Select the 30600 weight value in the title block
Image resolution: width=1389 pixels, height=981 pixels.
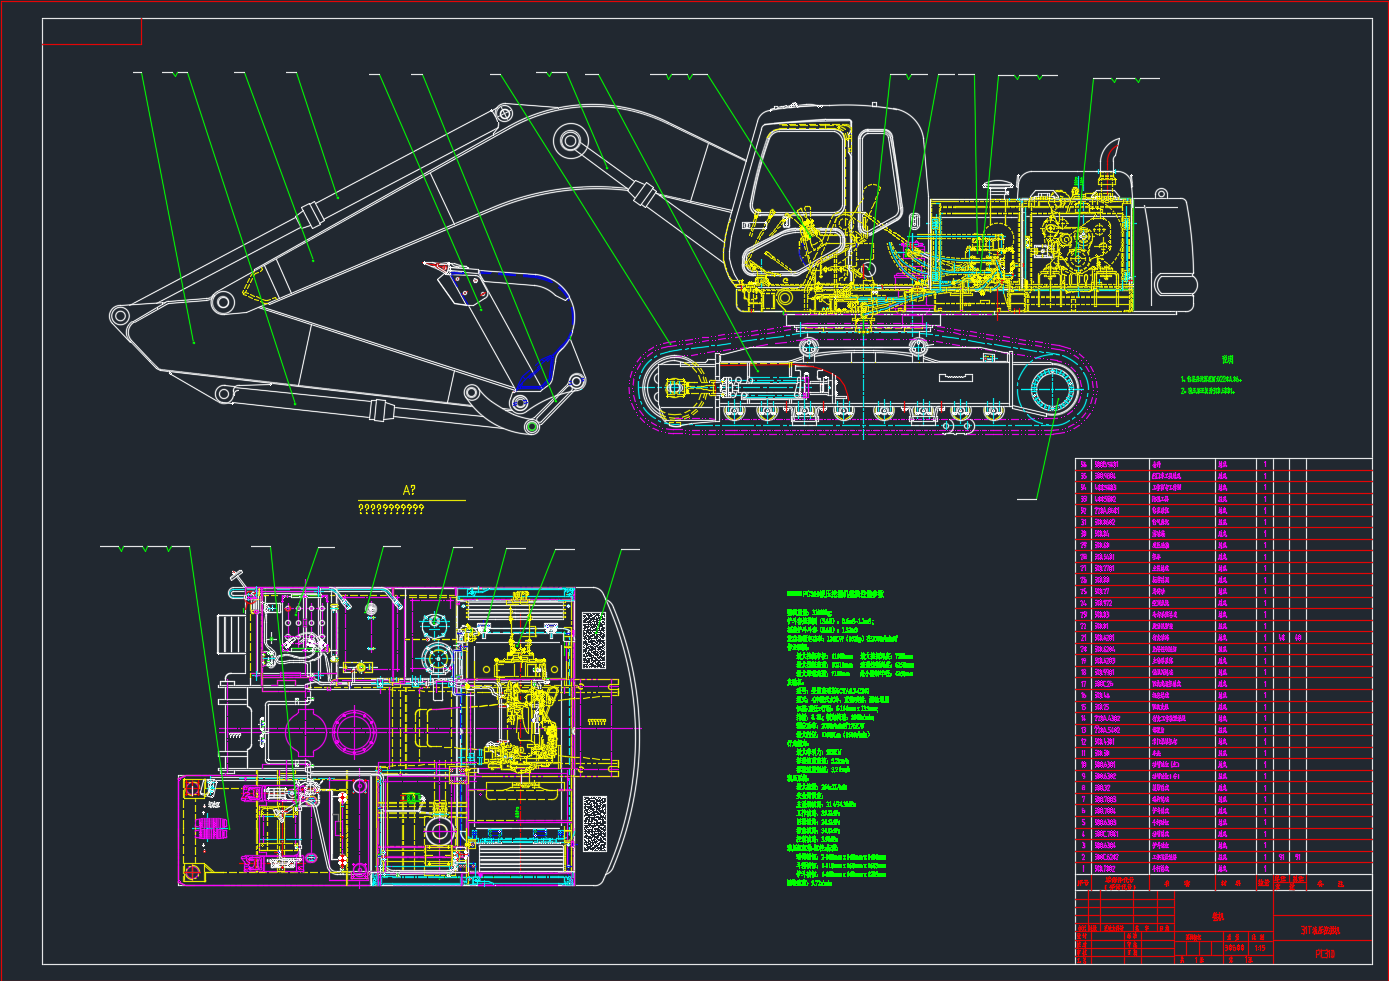[1235, 948]
